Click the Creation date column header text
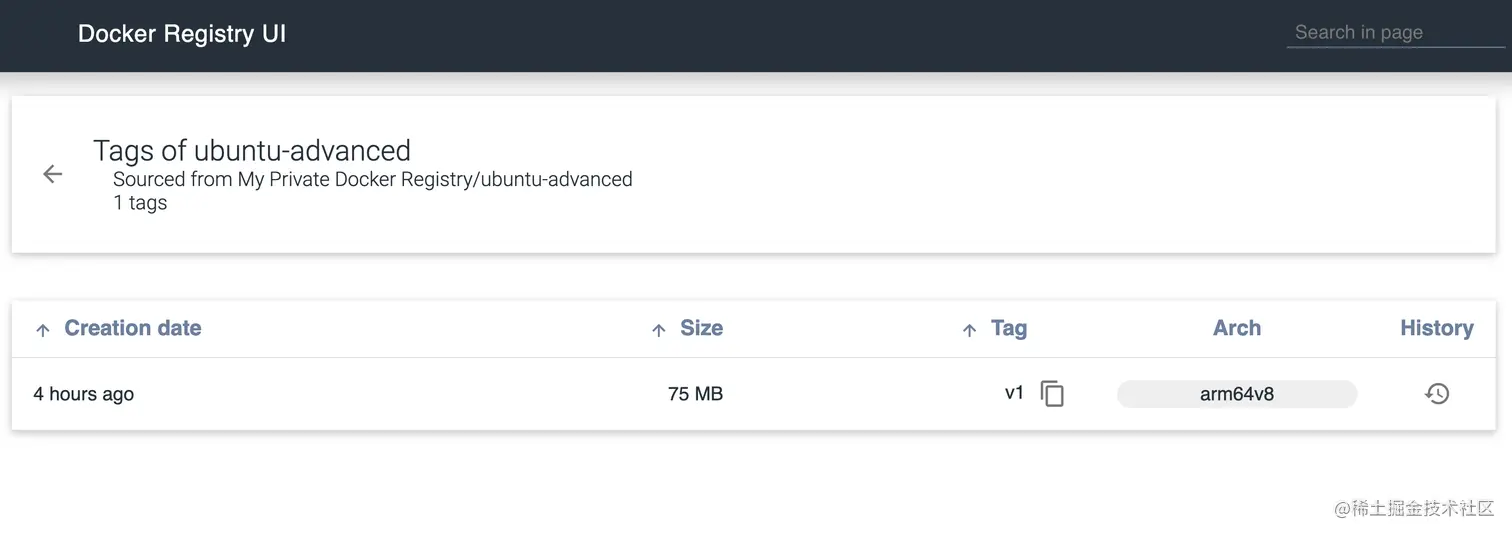The width and height of the screenshot is (1512, 536). 133,328
